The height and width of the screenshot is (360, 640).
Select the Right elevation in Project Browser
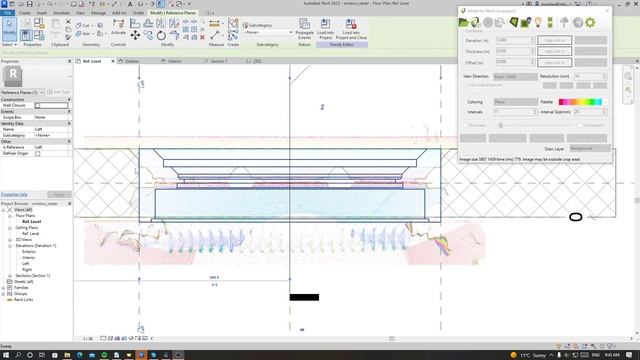click(27, 270)
